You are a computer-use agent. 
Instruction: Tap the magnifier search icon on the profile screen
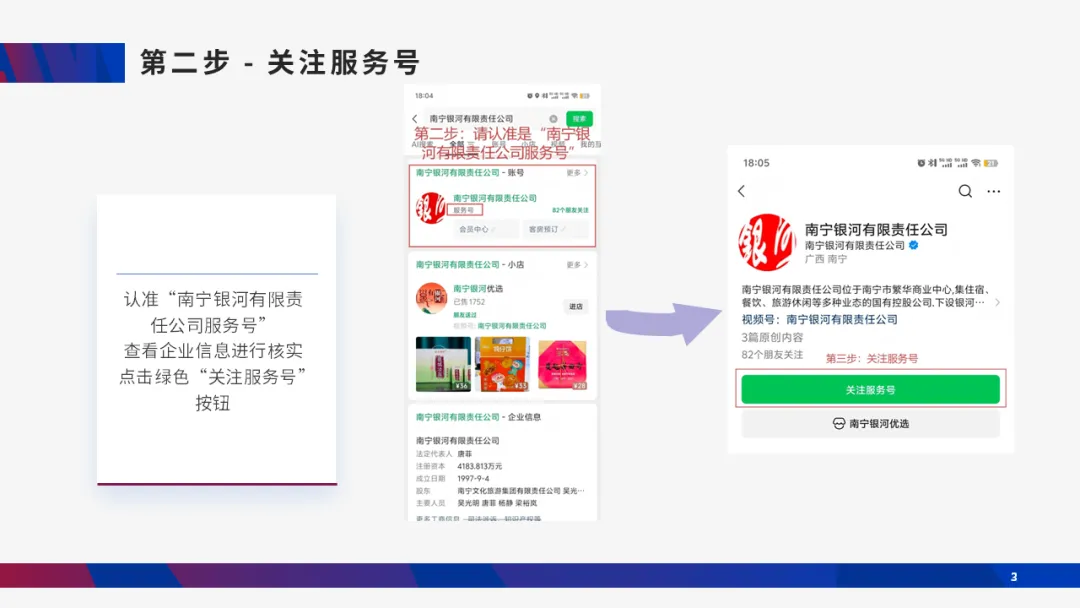coord(965,191)
